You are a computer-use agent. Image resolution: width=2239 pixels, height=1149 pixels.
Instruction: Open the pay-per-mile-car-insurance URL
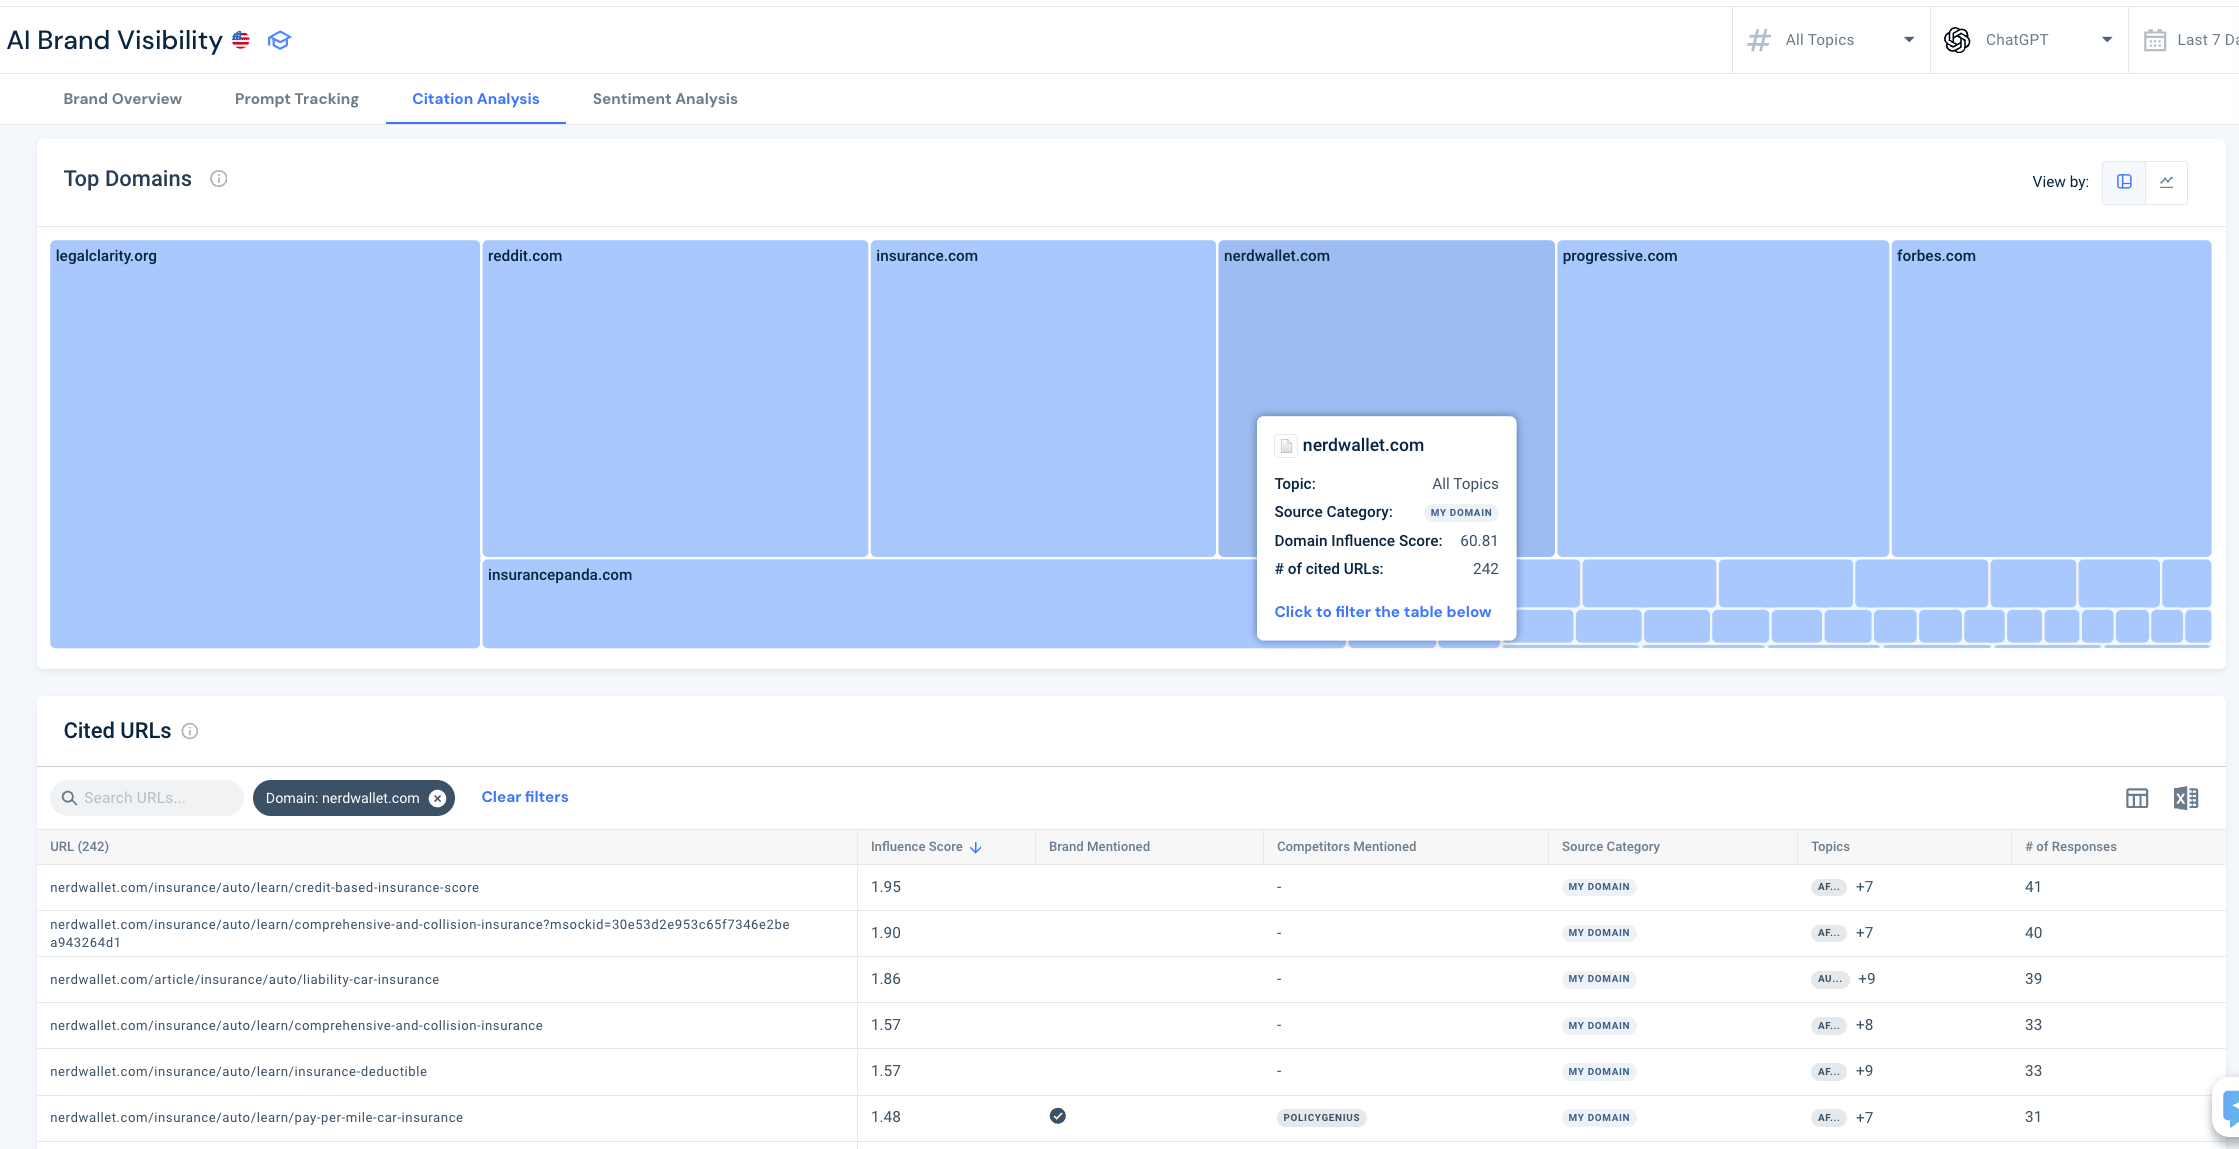pyautogui.click(x=256, y=1118)
